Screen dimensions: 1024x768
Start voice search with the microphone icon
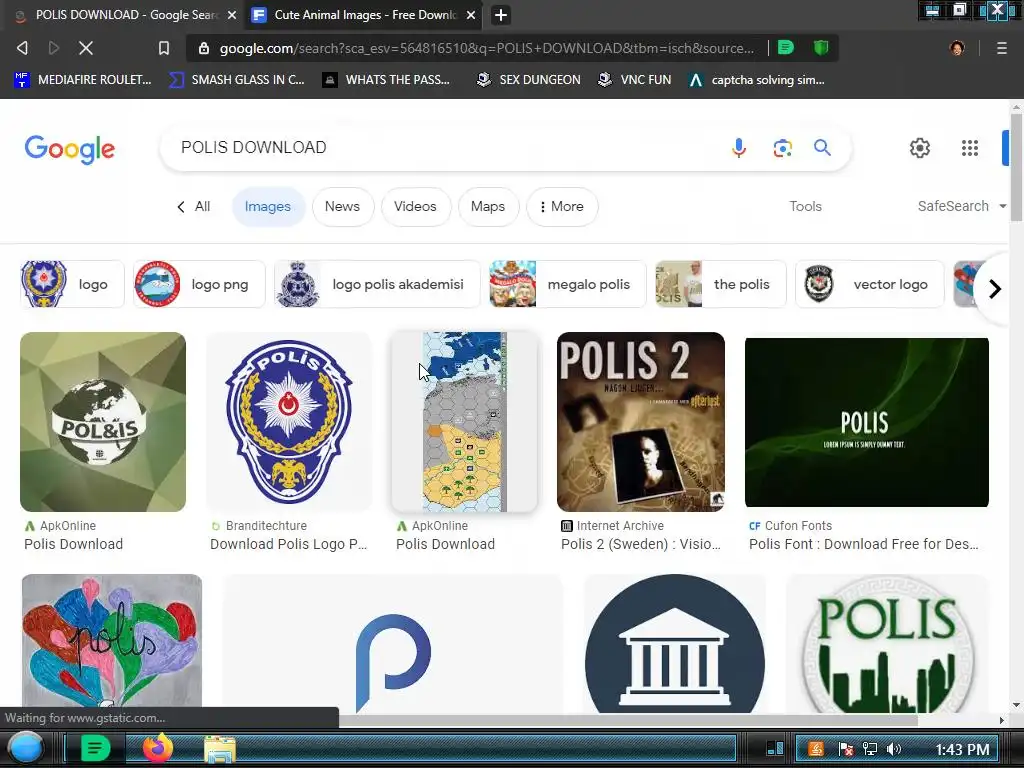click(739, 148)
